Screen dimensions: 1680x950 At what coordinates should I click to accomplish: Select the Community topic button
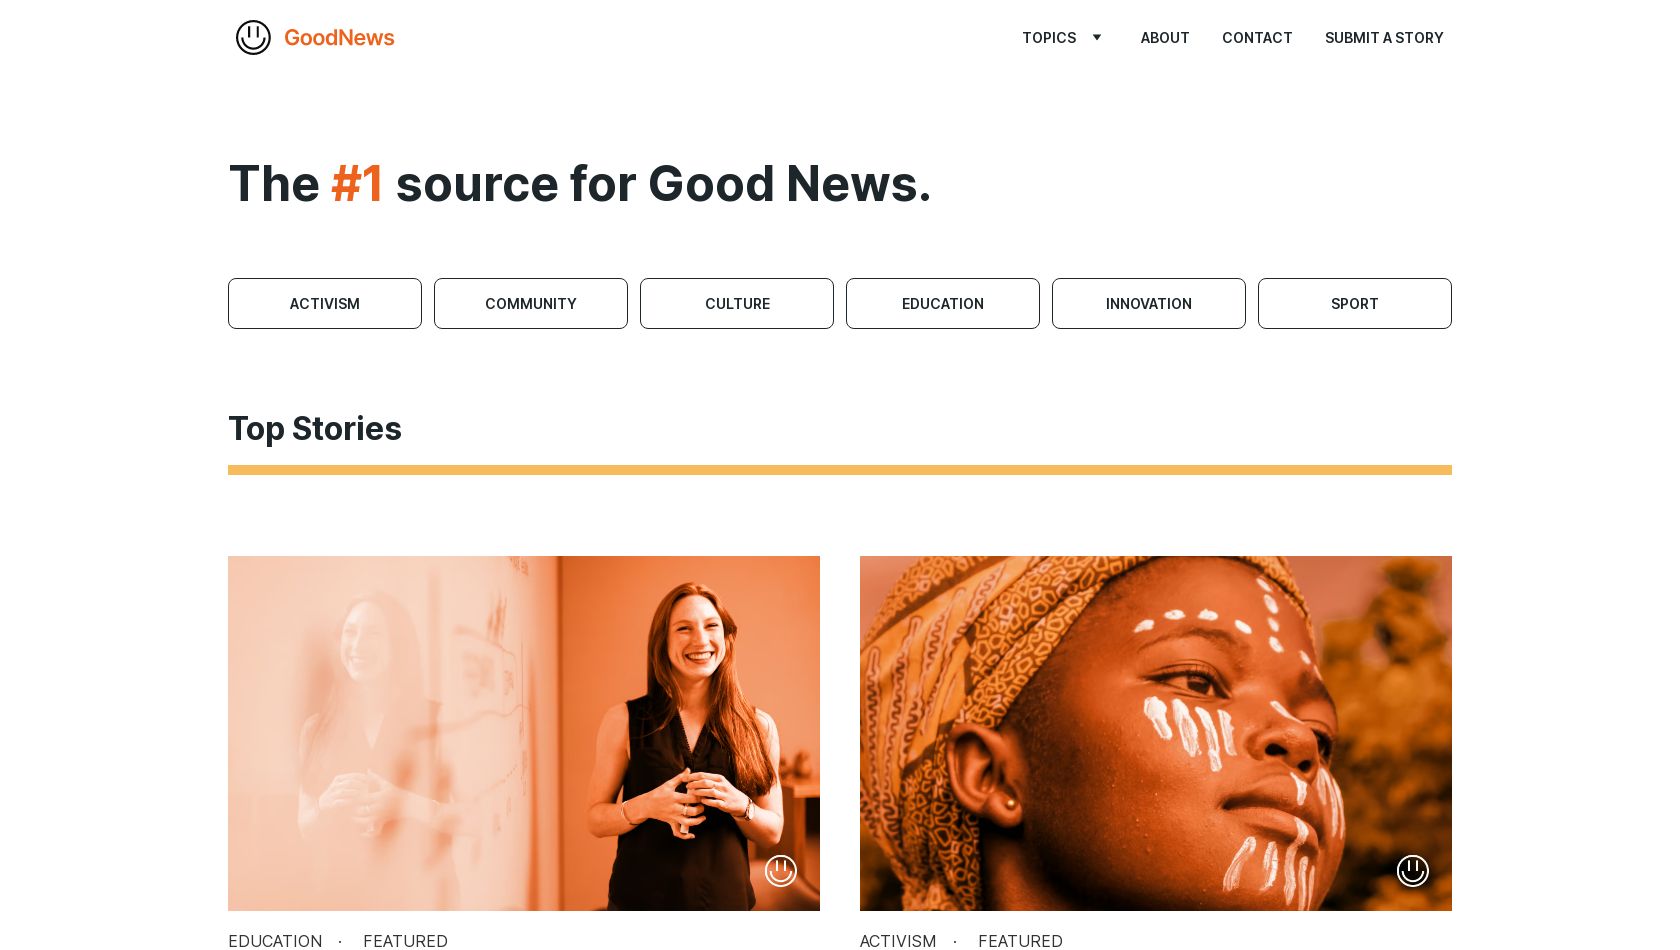click(531, 304)
